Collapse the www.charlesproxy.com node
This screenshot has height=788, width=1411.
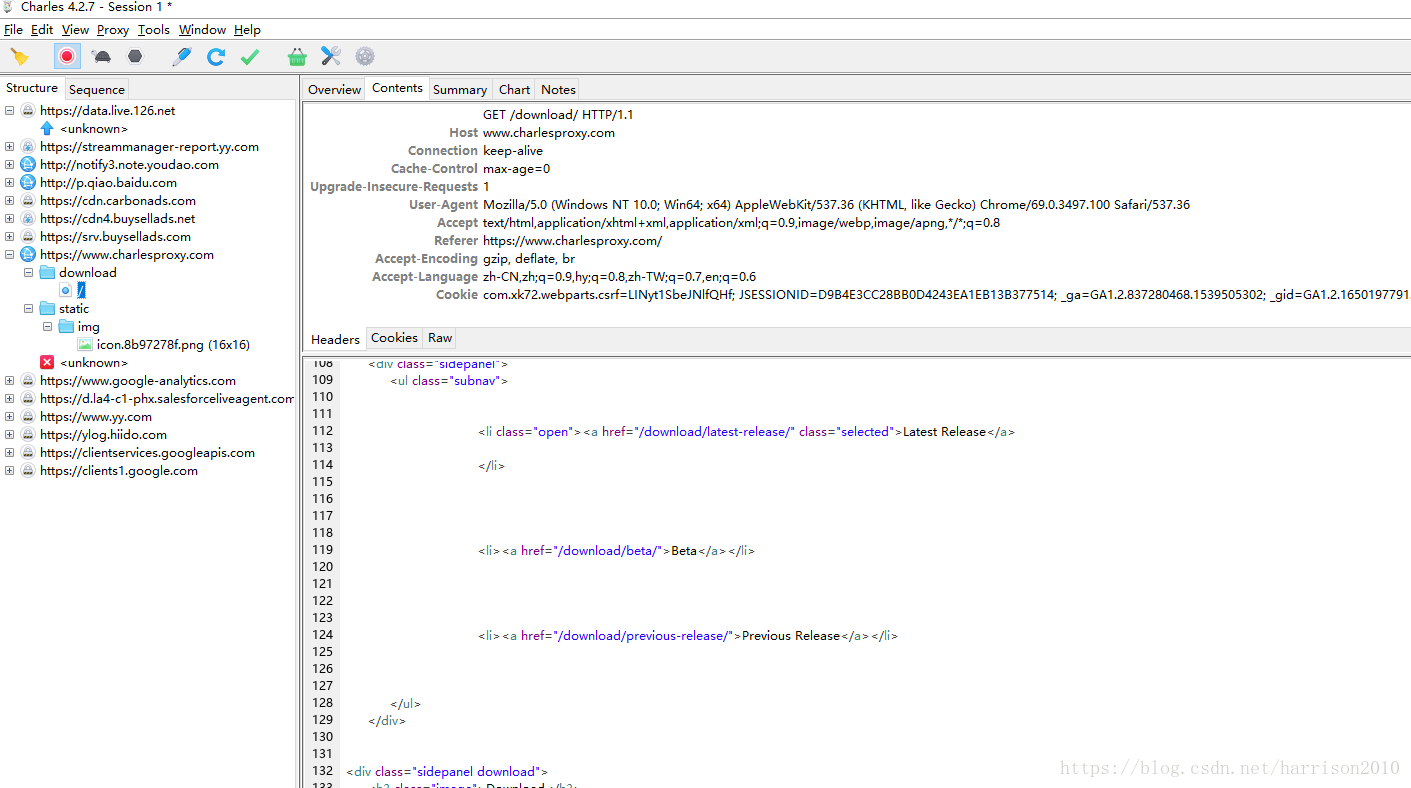9,255
